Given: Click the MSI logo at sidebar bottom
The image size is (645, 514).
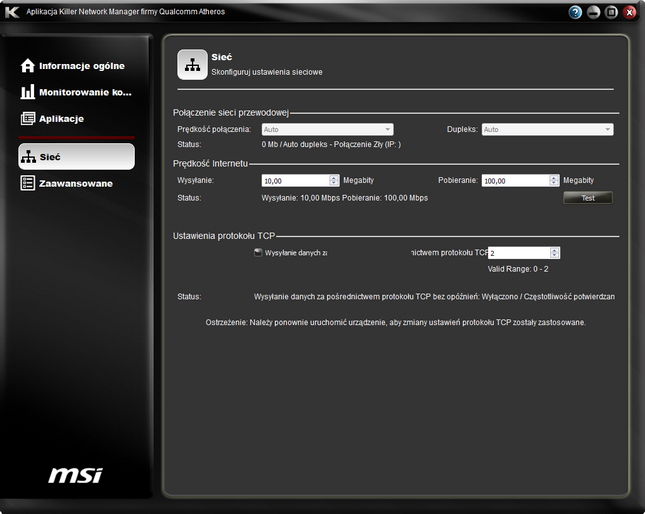Looking at the screenshot, I should click(76, 475).
